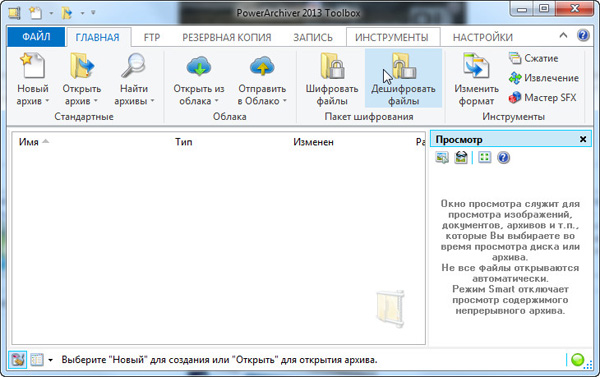Open the Мастер SFX tool
The width and height of the screenshot is (600, 377).
tap(542, 98)
